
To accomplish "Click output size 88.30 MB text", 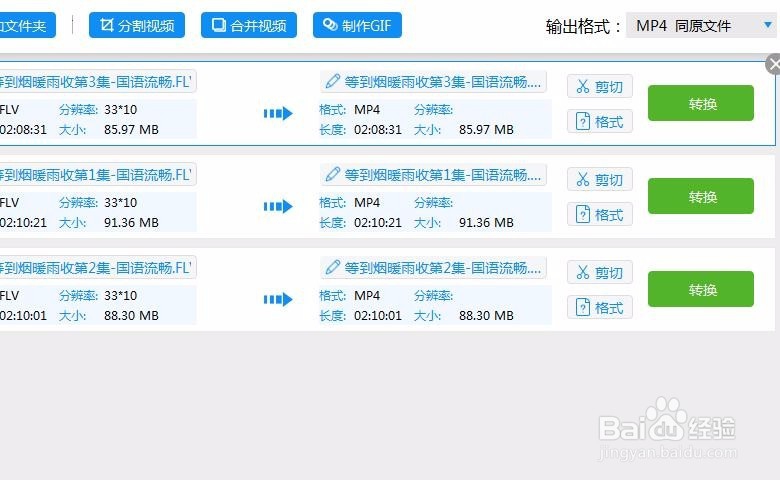I will [x=486, y=316].
